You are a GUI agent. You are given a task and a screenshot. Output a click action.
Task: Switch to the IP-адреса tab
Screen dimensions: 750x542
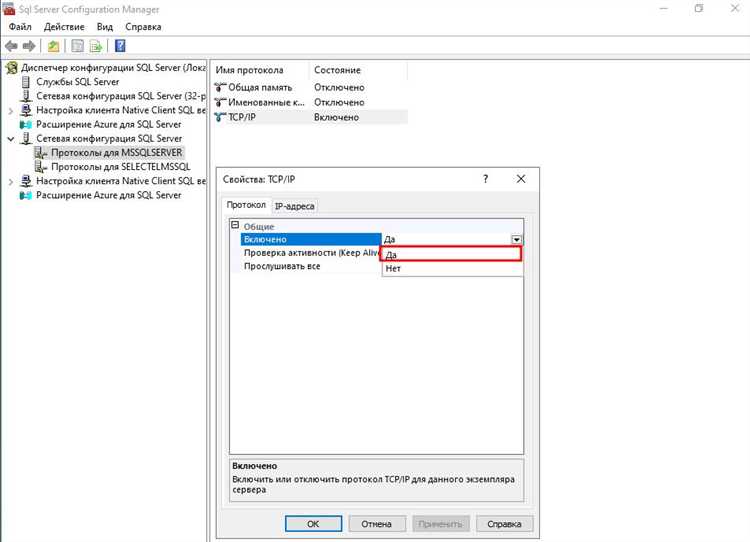(x=294, y=206)
